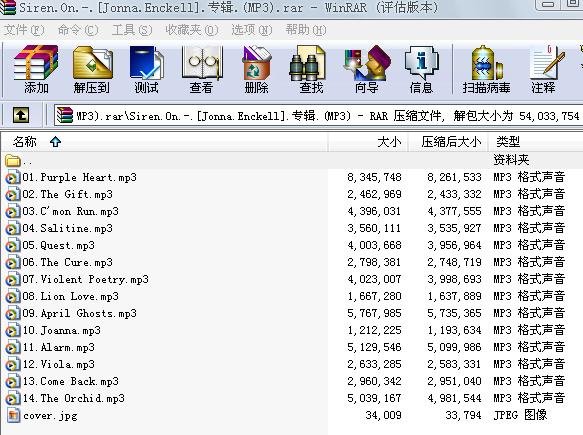Open the 注释 (Comment) toolbar icon
The height and width of the screenshot is (435, 583).
(544, 69)
